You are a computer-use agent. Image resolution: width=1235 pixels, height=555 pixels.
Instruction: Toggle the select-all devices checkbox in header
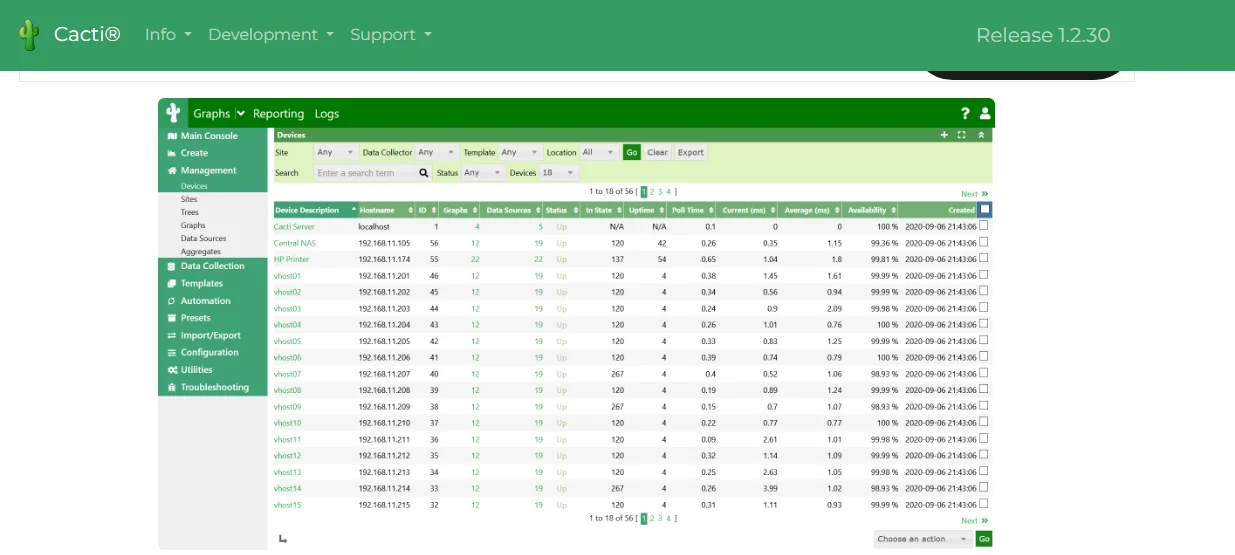coord(985,210)
